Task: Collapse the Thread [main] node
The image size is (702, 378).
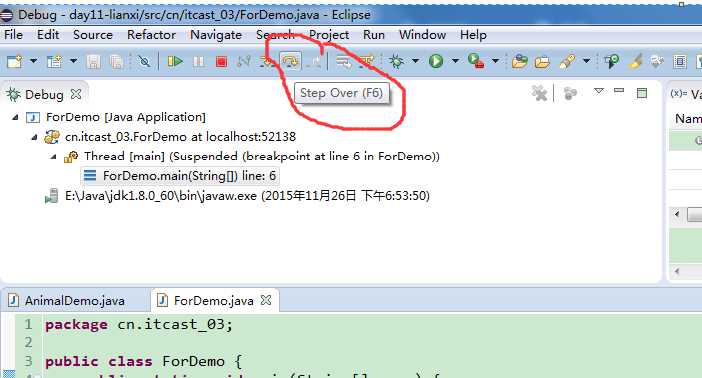Action: [54, 157]
